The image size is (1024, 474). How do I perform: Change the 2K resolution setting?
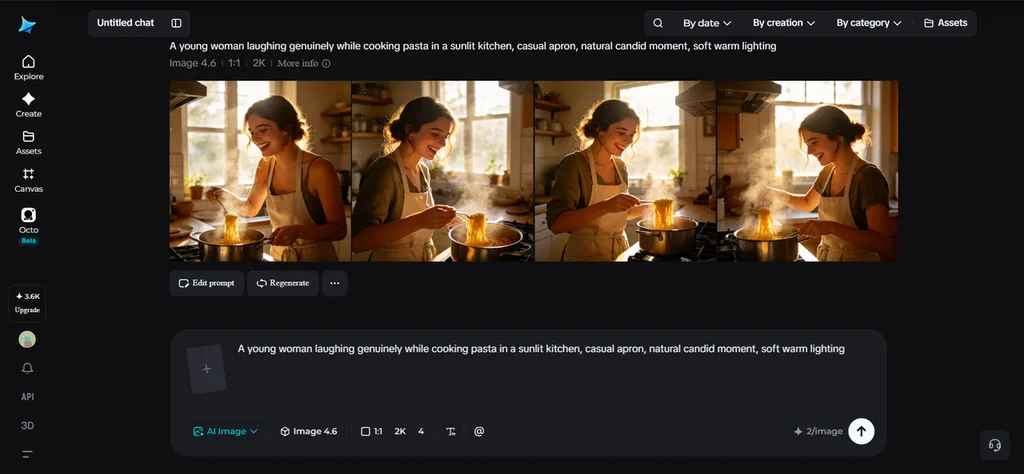click(x=400, y=432)
